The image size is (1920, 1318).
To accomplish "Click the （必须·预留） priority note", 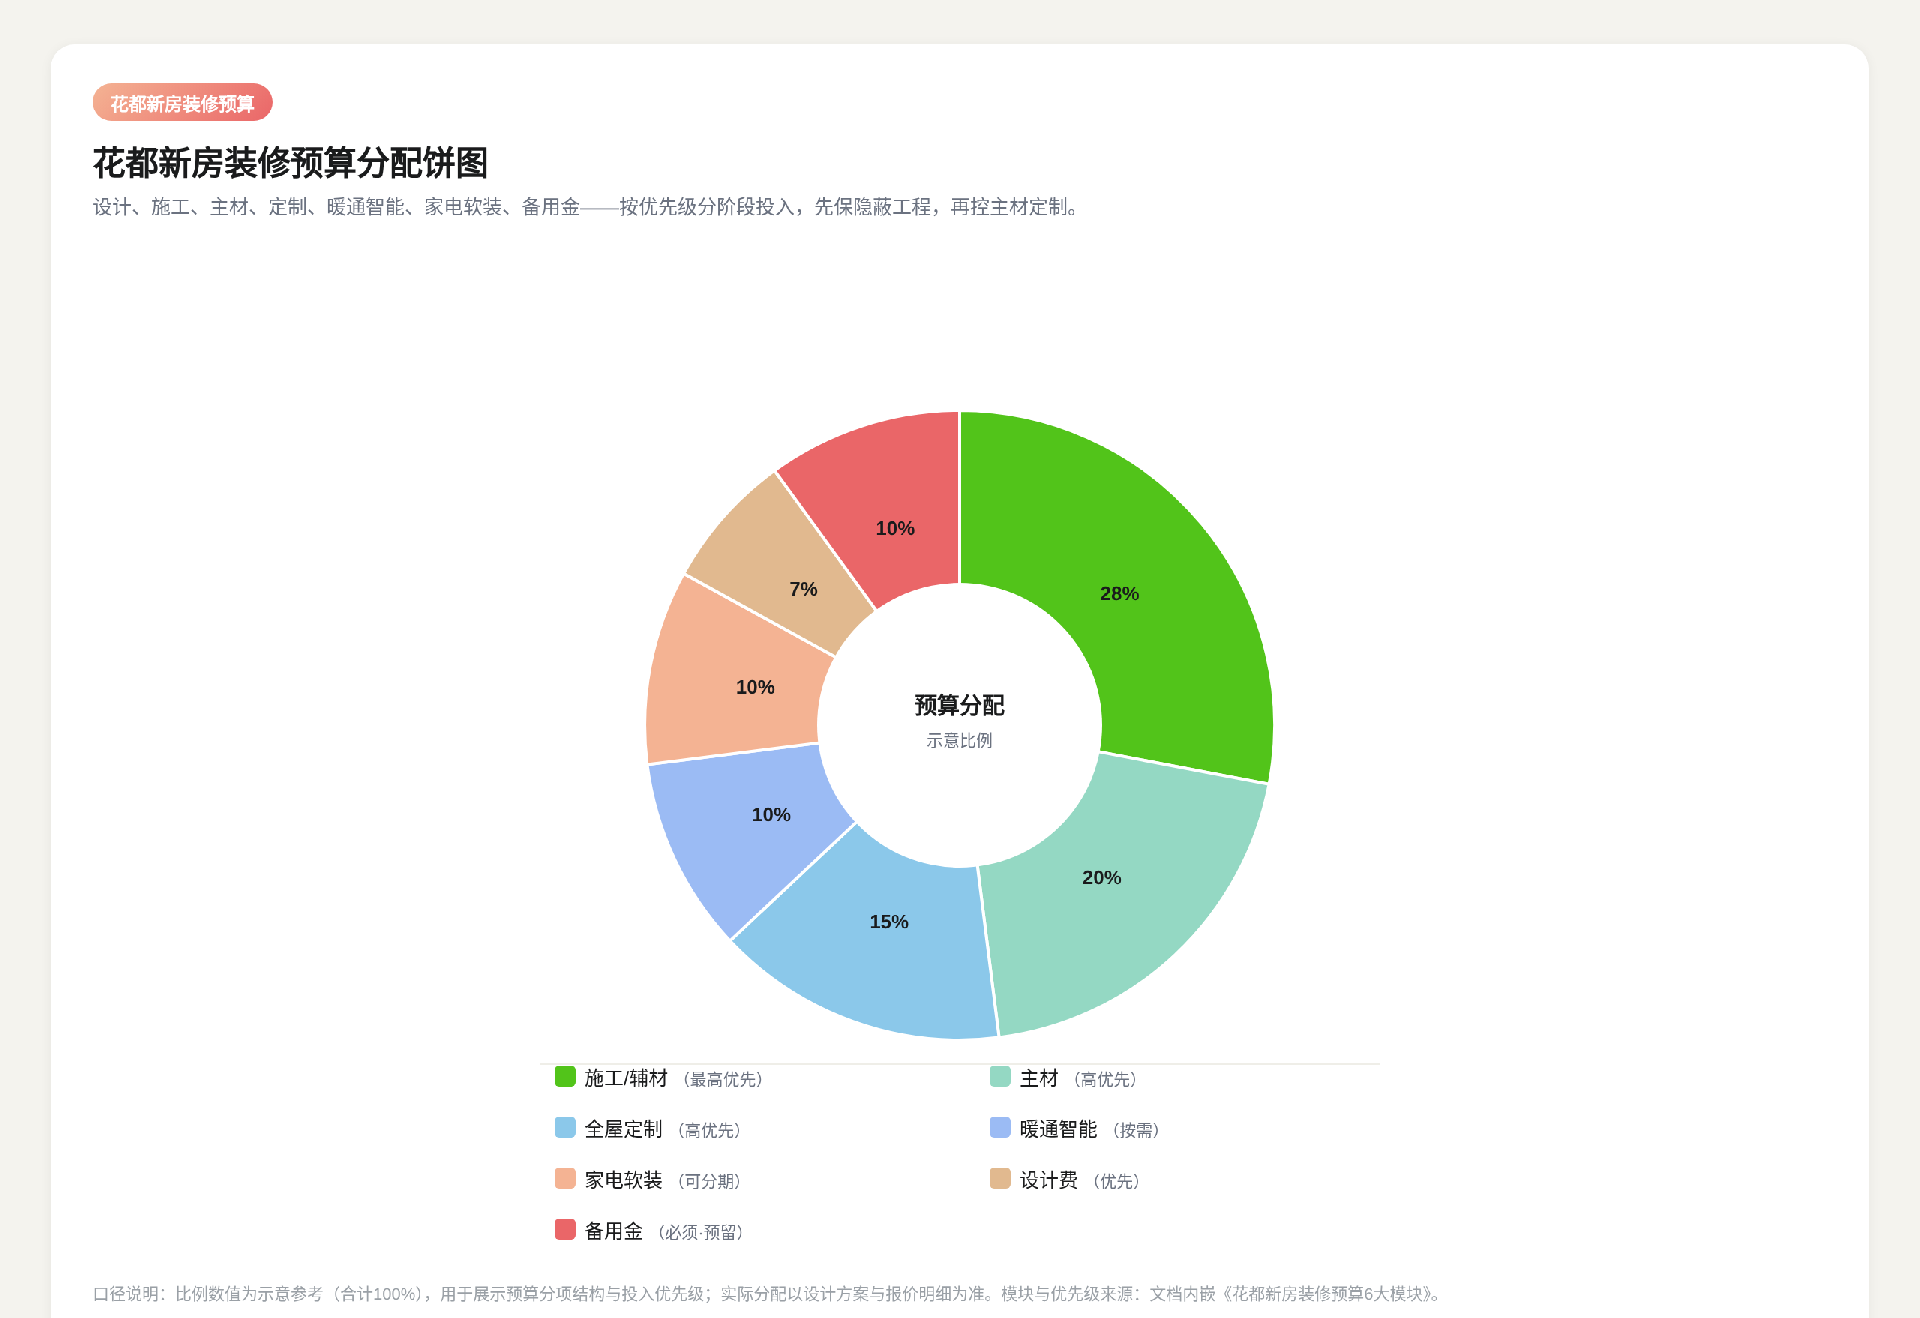I will tap(701, 1232).
